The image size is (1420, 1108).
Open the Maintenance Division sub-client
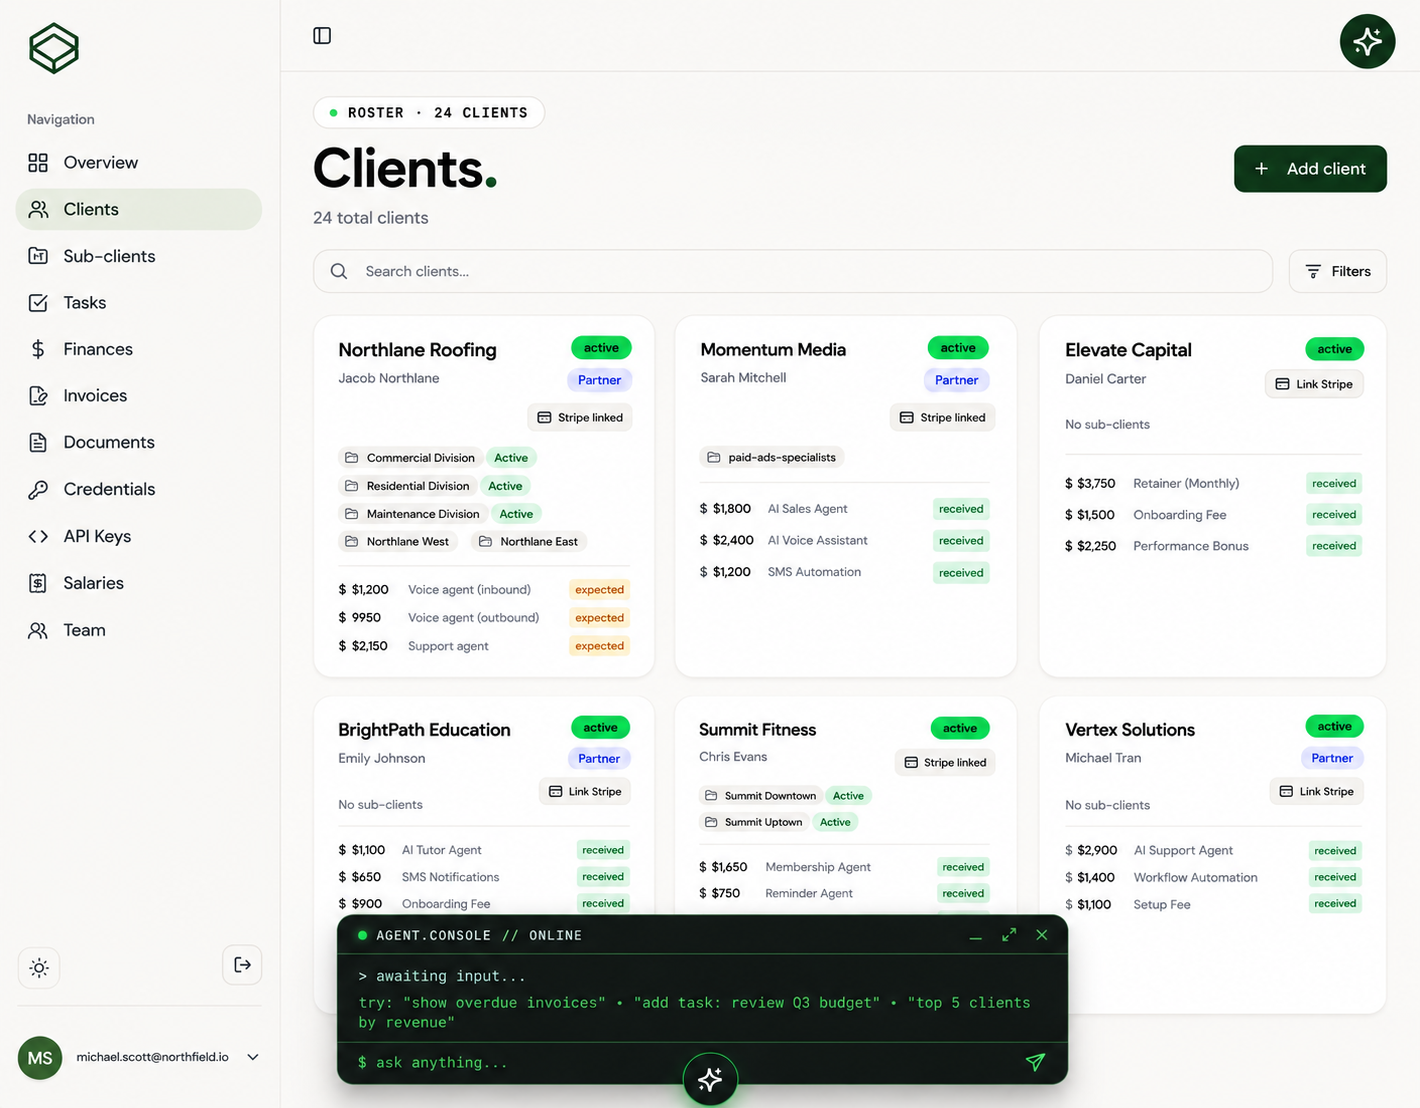tap(412, 514)
